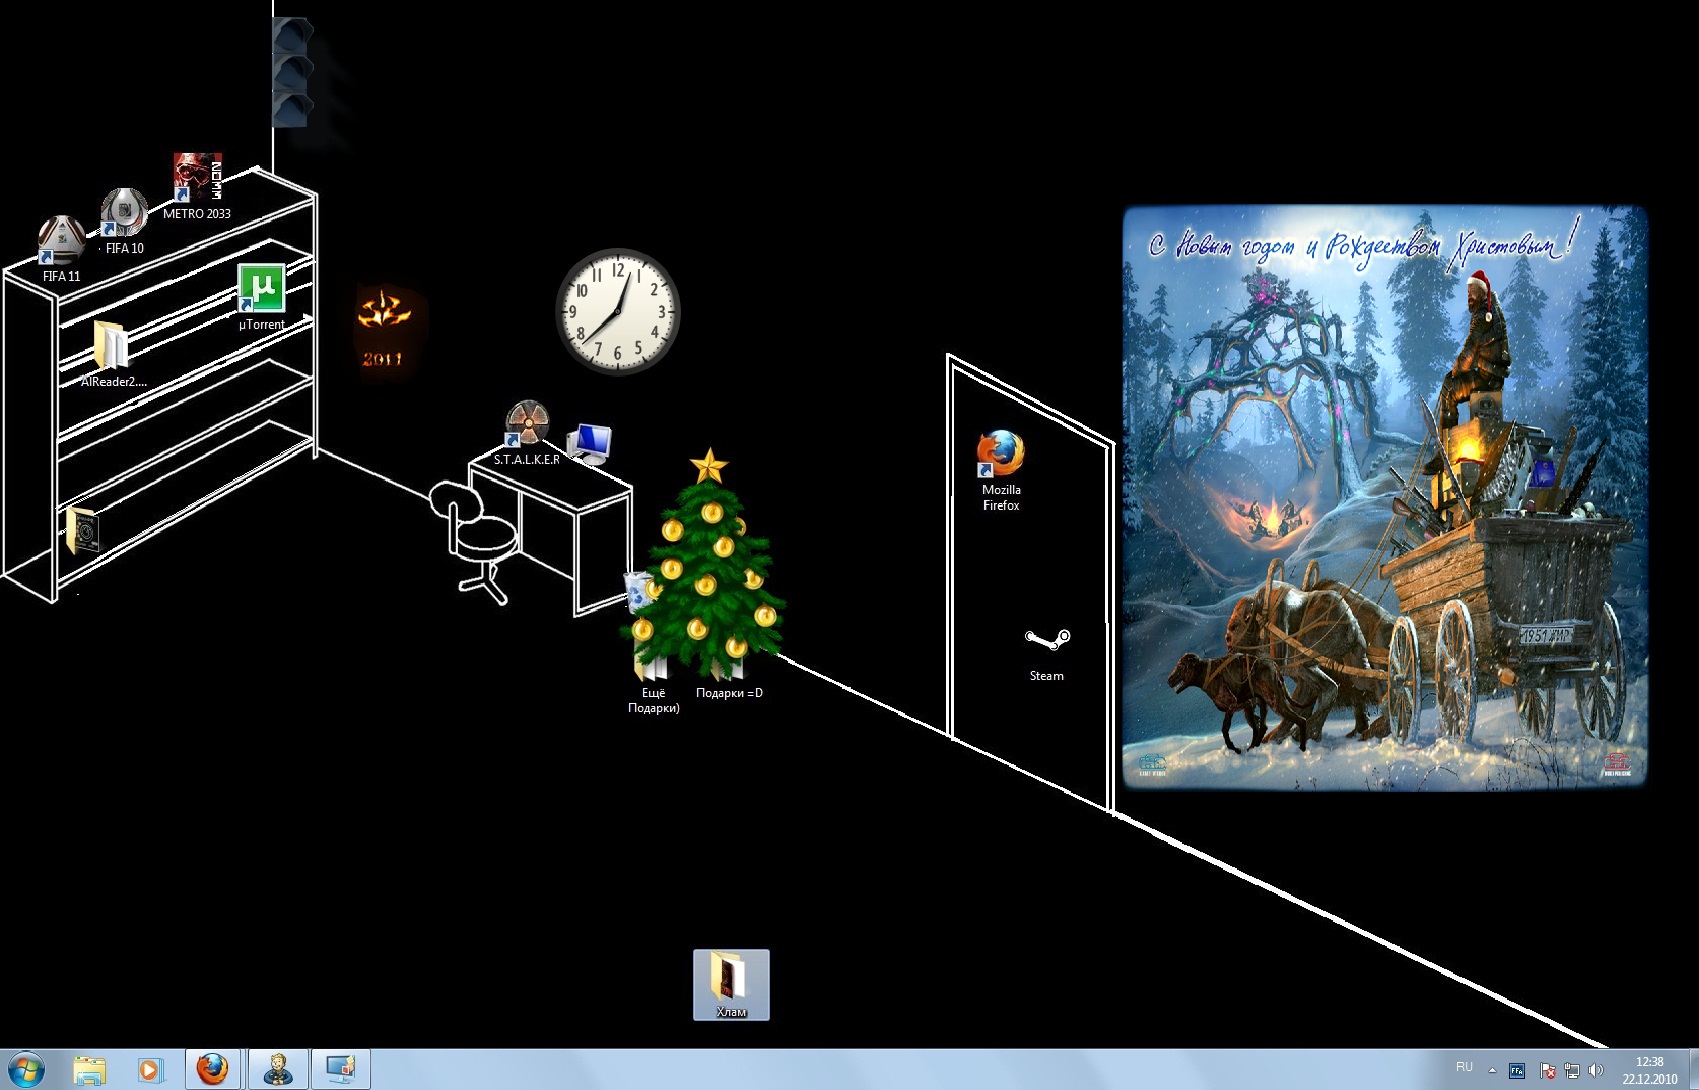
Task: Switch to the monitor personalization taskbar window
Action: click(x=341, y=1070)
